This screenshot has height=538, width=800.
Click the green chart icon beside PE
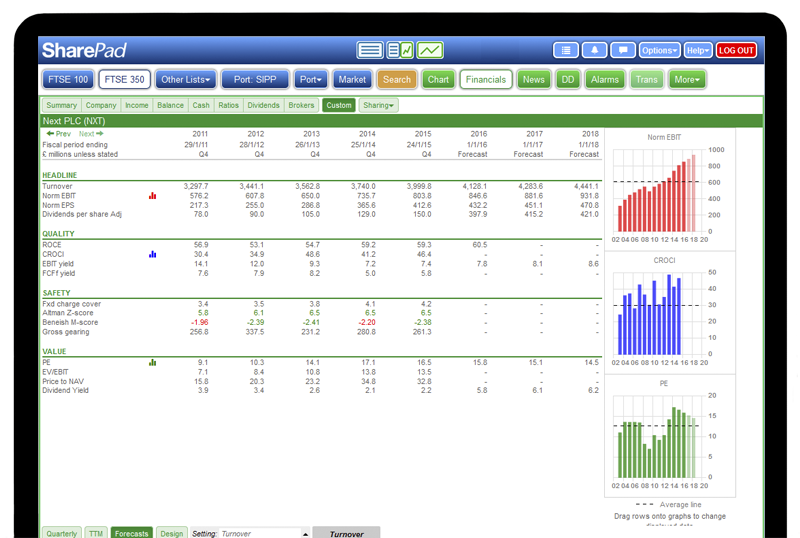click(153, 362)
